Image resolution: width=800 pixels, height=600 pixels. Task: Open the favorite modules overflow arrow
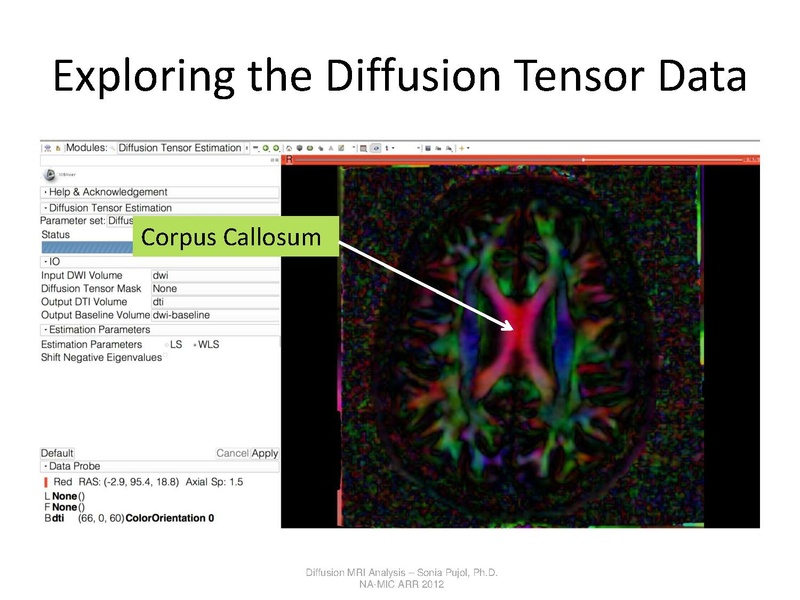(354, 147)
